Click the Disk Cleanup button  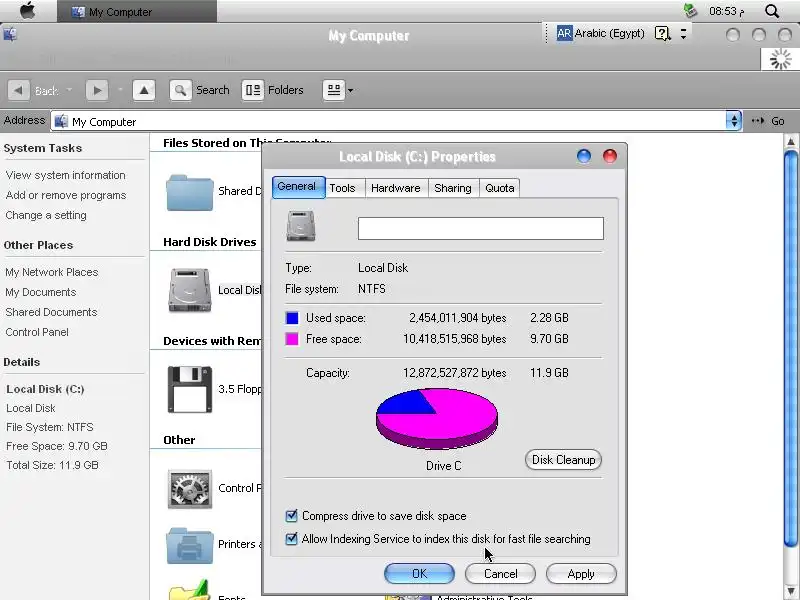click(x=563, y=460)
